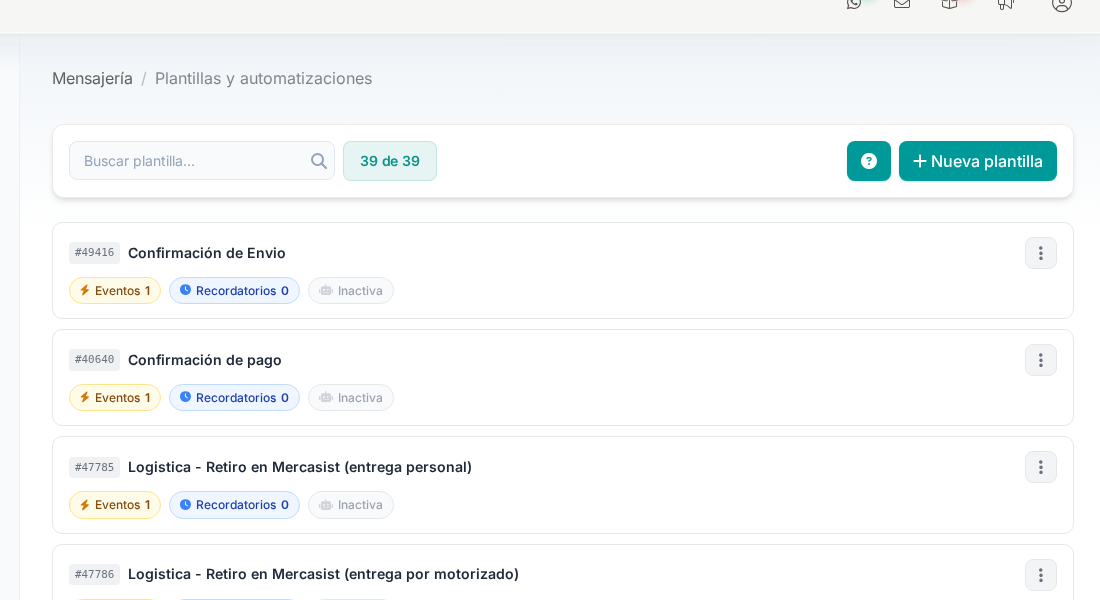Image resolution: width=1100 pixels, height=600 pixels.
Task: Open the WhatsApp icon in top bar
Action: tap(854, 4)
